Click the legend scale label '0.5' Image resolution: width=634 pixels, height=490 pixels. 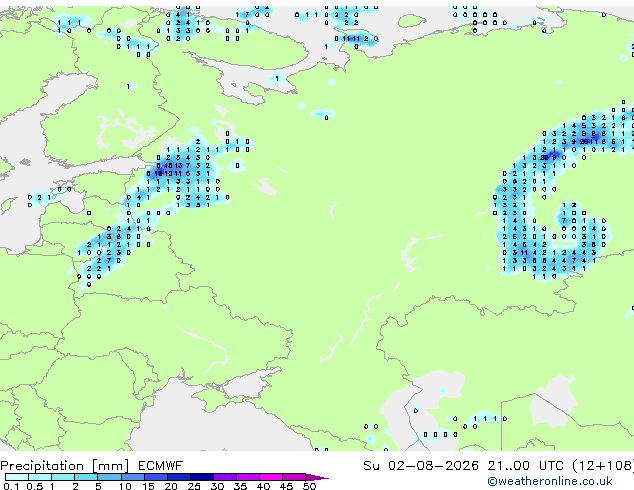click(x=35, y=486)
